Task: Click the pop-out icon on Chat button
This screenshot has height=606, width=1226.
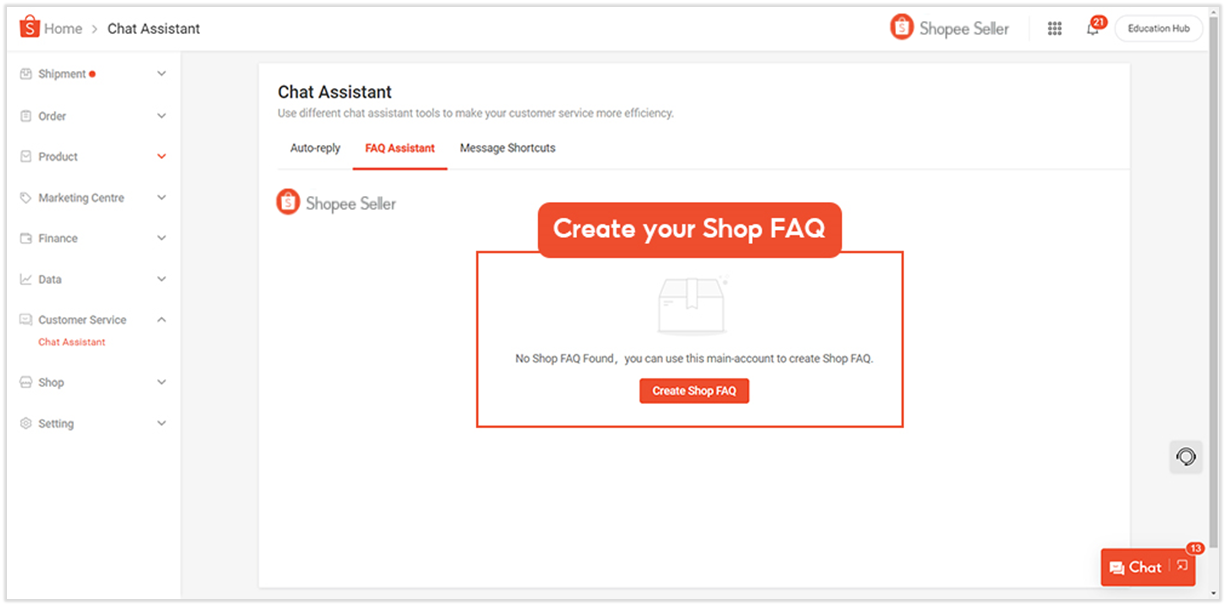Action: click(x=1182, y=566)
